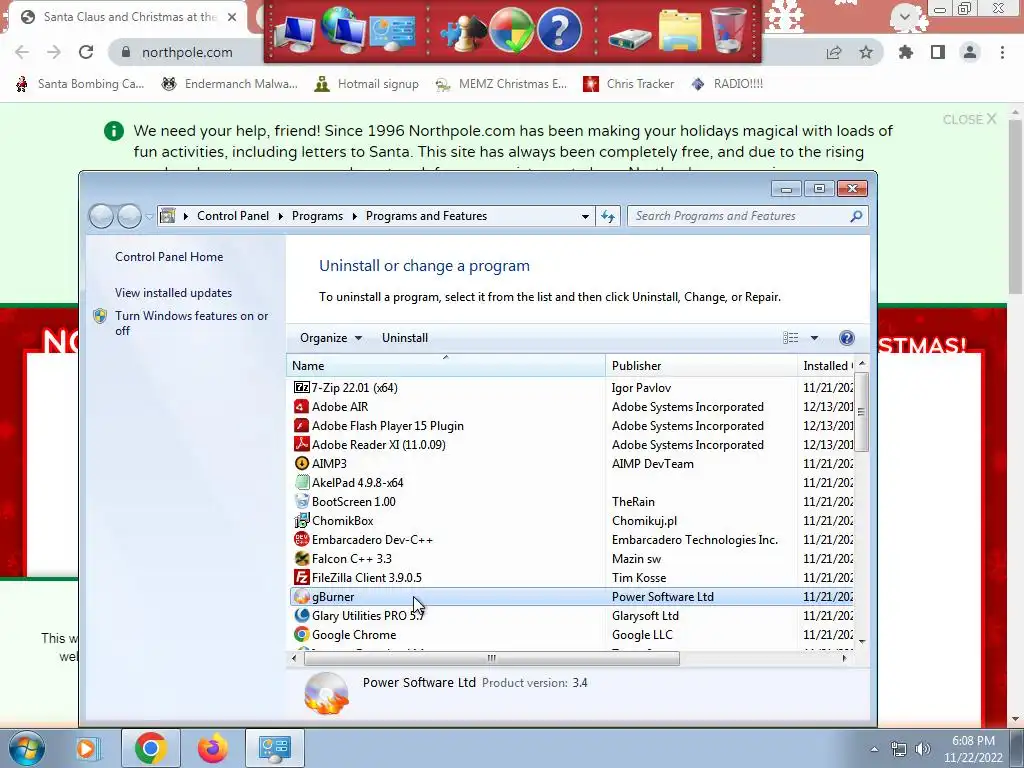This screenshot has width=1024, height=768.
Task: Open View installed updates link
Action: coord(173,293)
